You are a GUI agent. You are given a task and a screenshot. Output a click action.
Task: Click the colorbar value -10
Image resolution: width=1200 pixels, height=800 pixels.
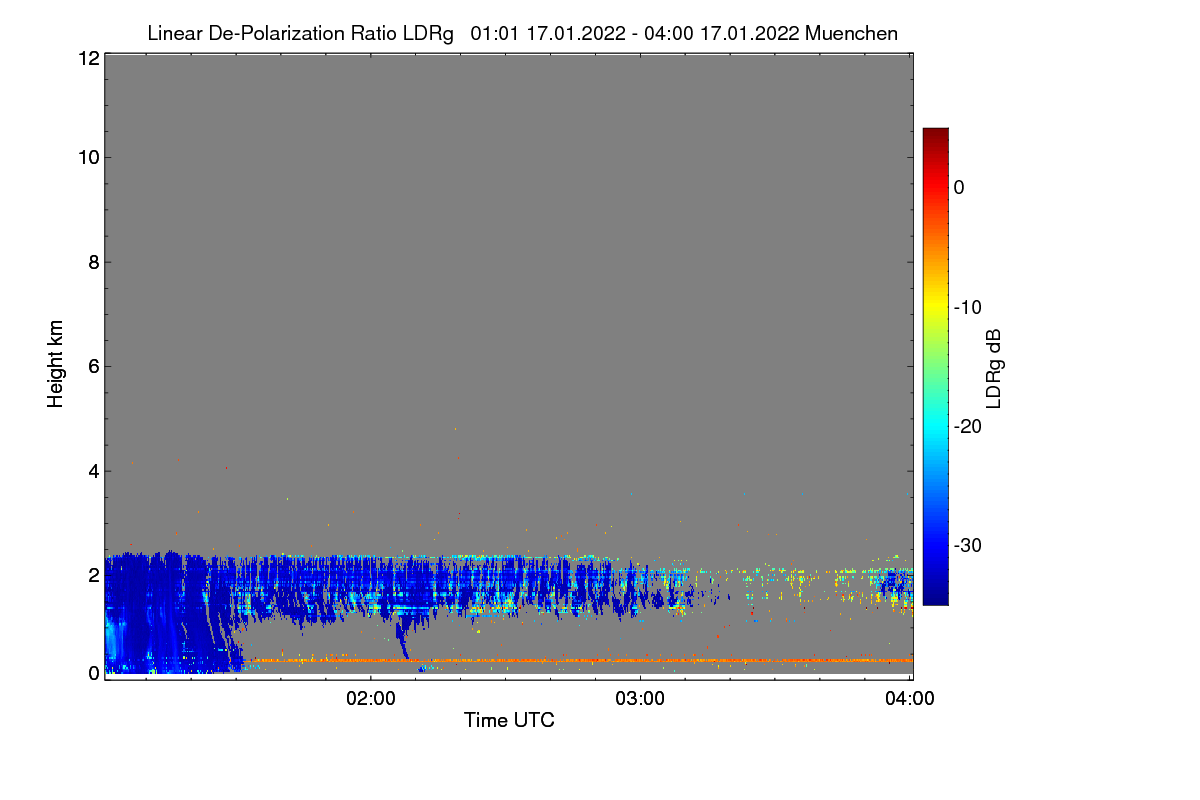(967, 307)
